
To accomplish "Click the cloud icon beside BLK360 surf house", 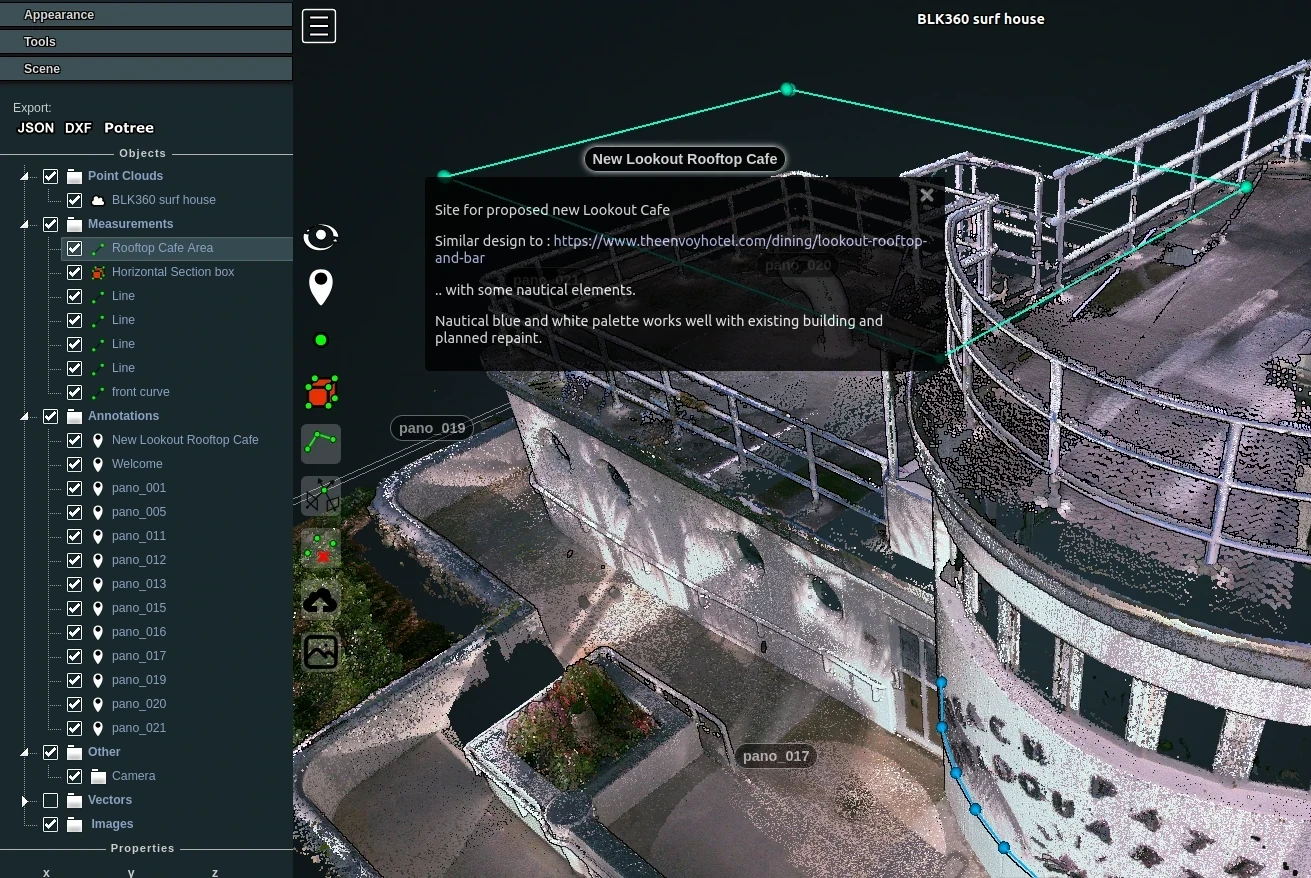I will click(98, 200).
